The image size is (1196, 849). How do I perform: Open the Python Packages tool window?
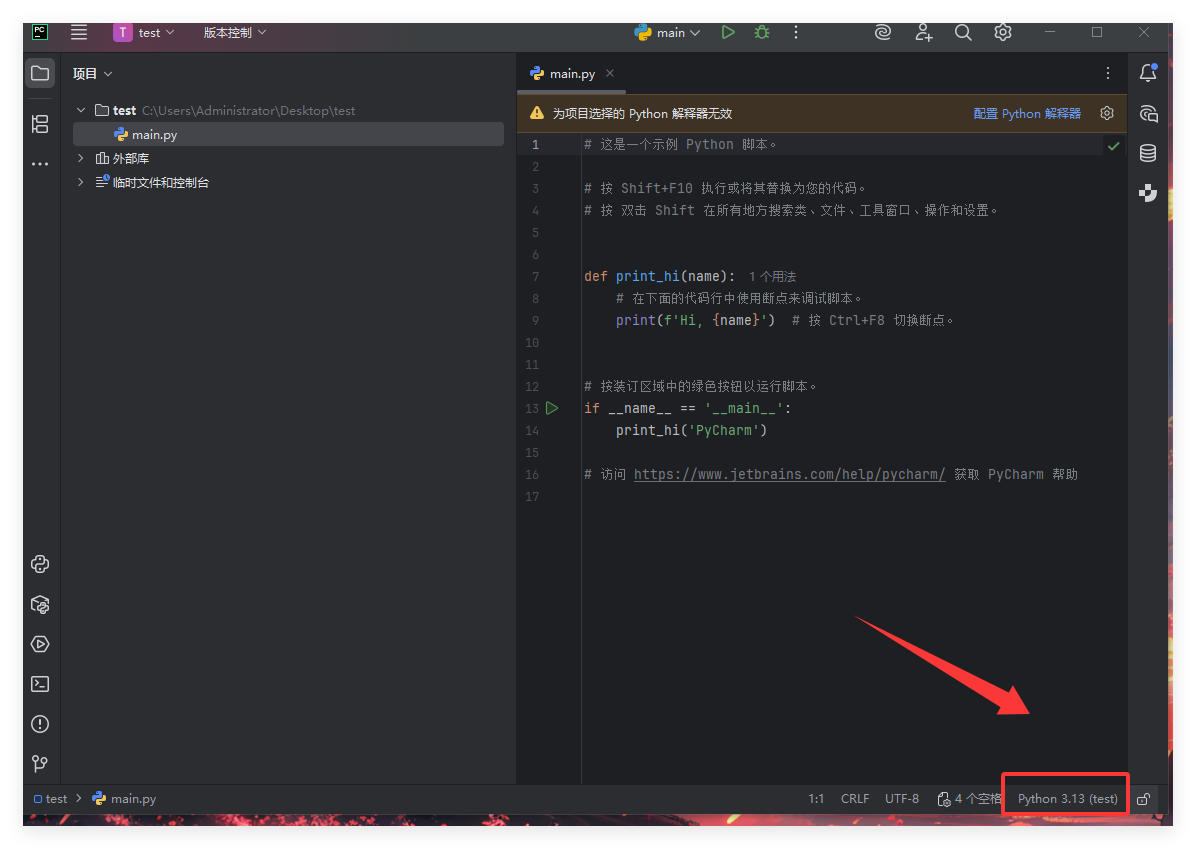click(x=40, y=605)
